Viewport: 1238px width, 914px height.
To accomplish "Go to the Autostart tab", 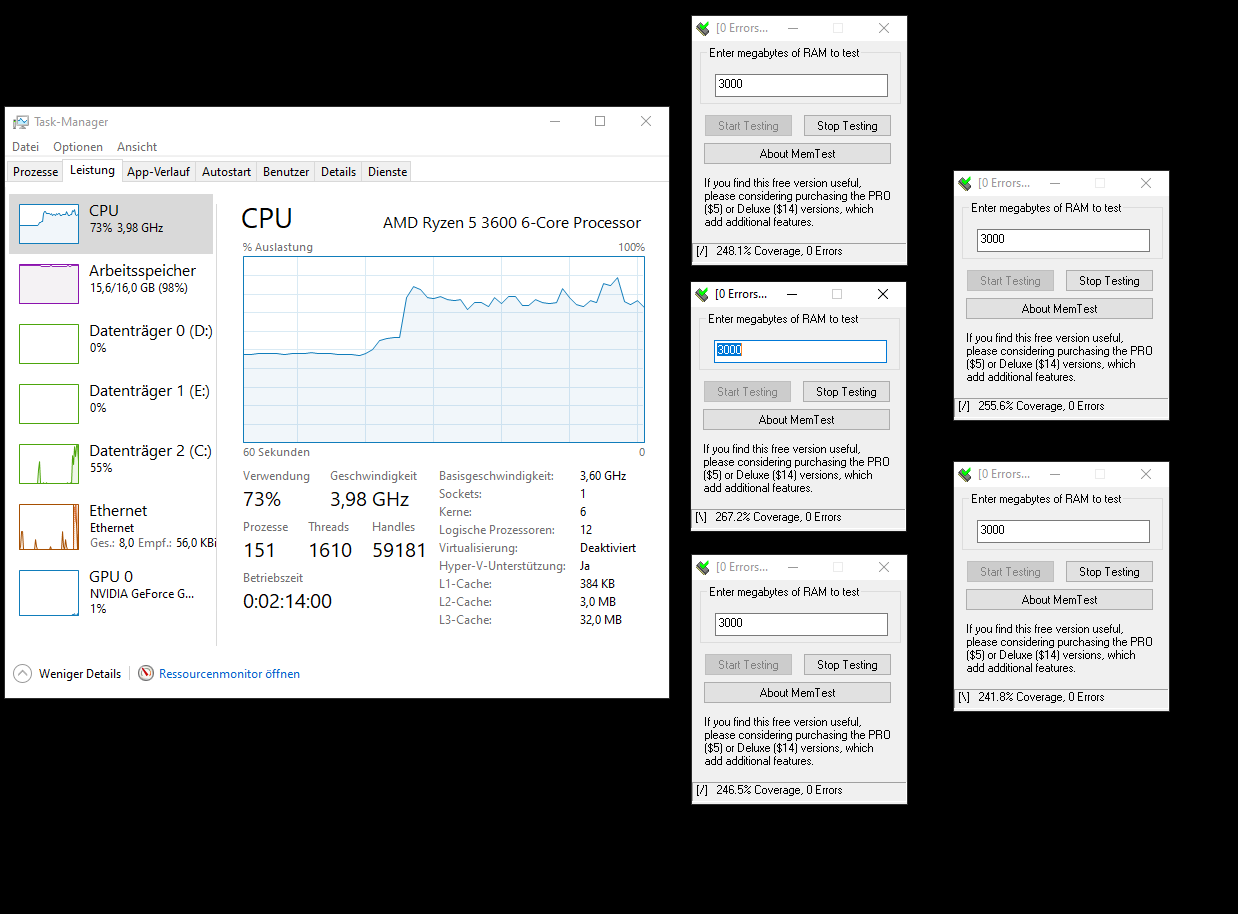I will pos(226,172).
